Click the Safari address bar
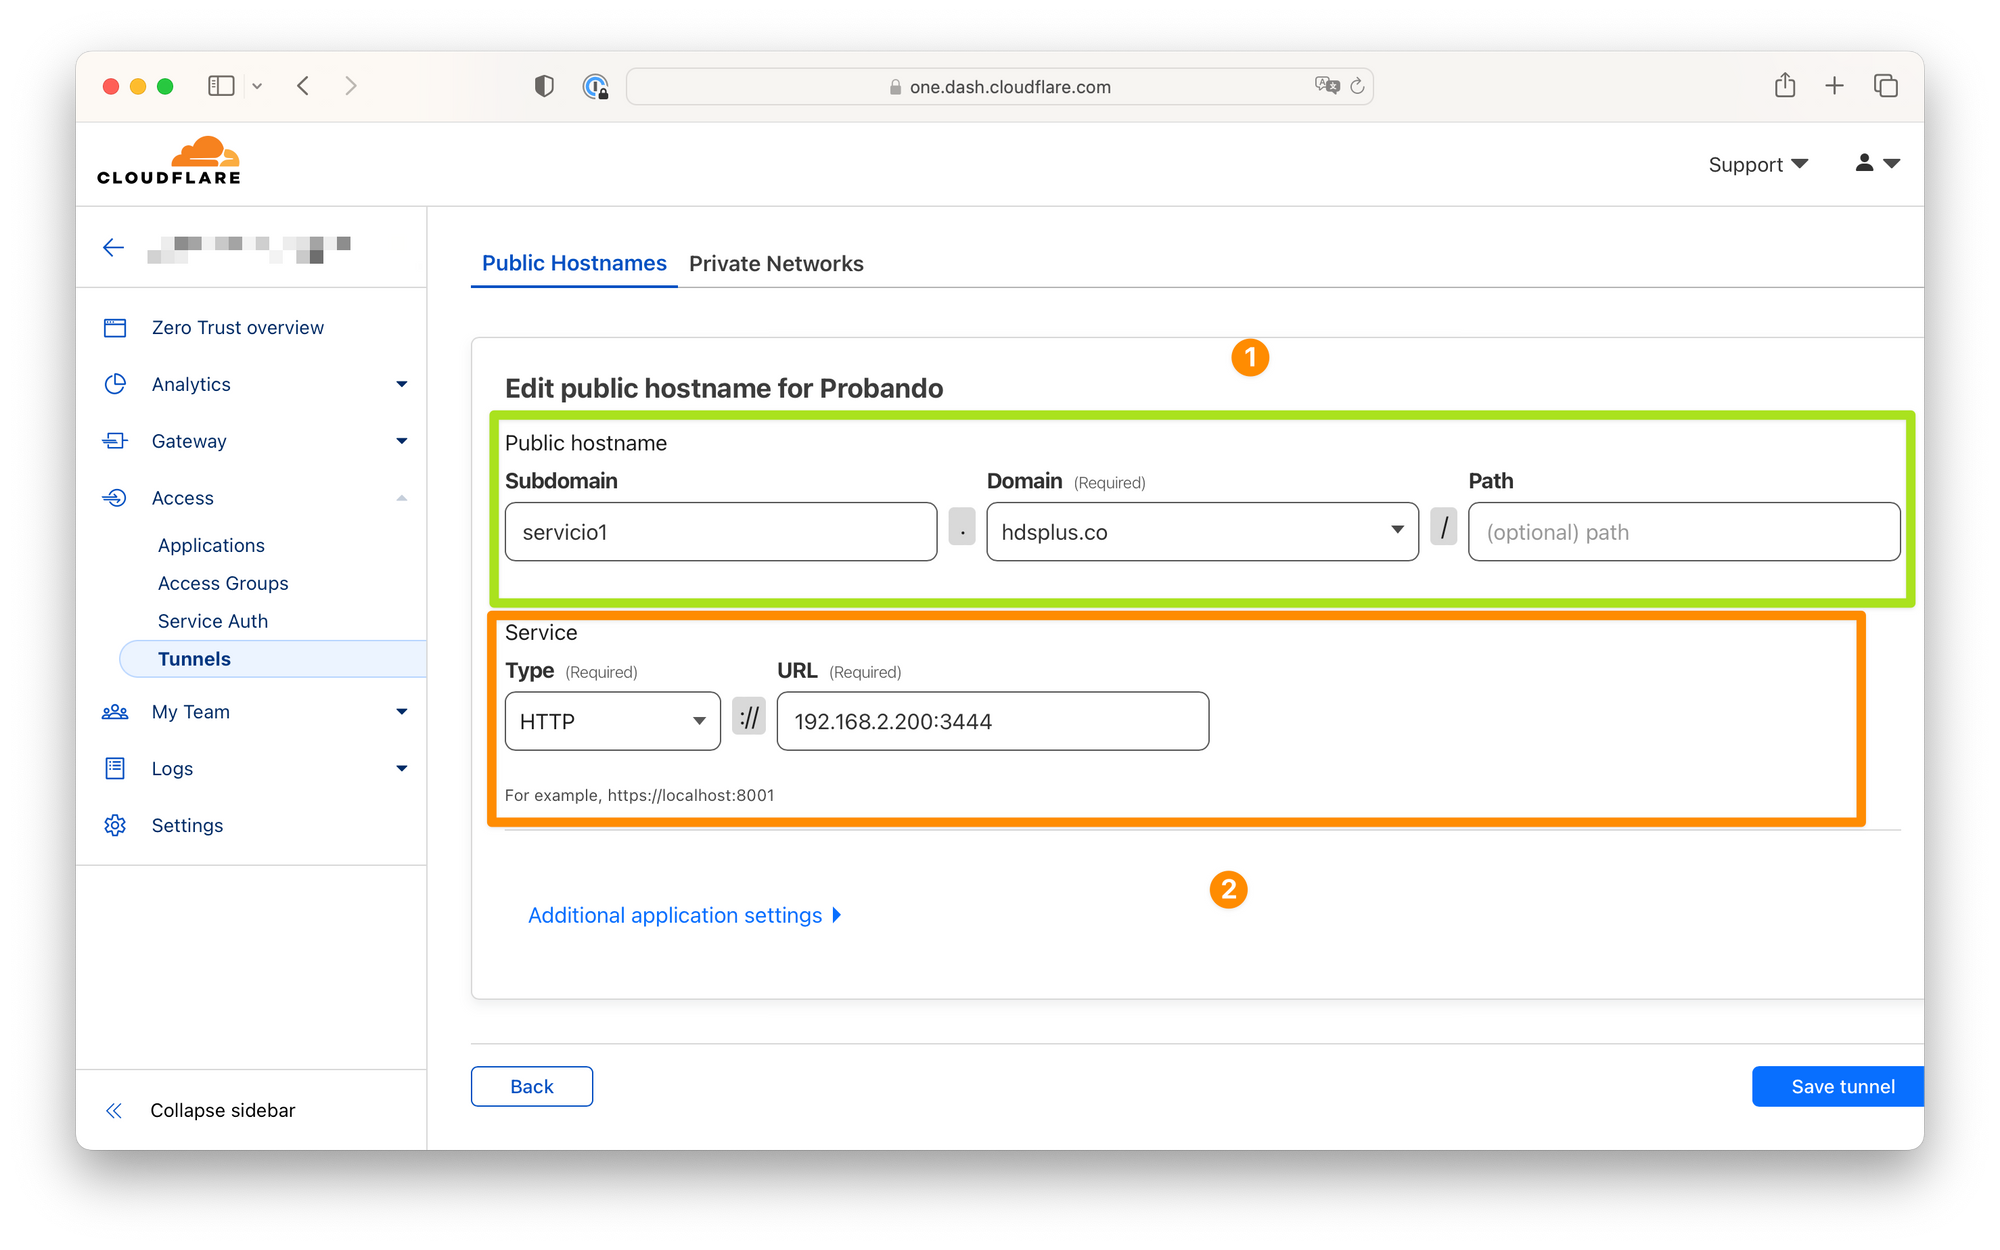The height and width of the screenshot is (1250, 2000). [1000, 87]
